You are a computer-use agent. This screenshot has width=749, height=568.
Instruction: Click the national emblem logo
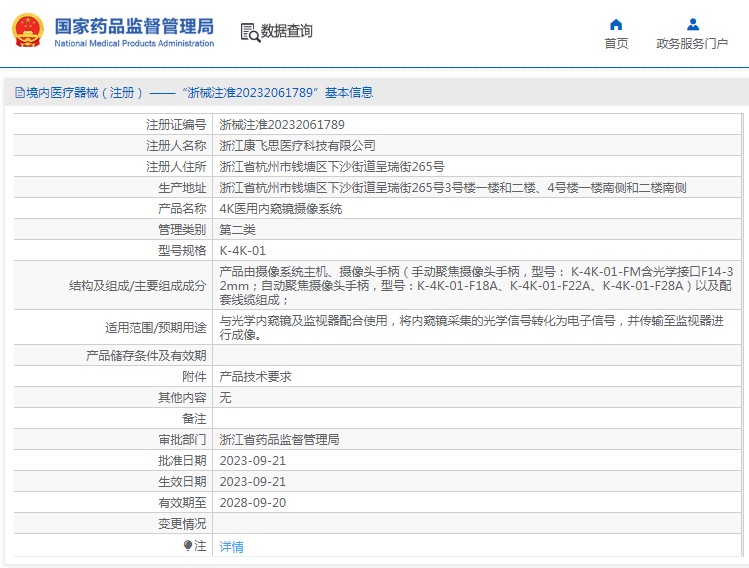point(27,30)
